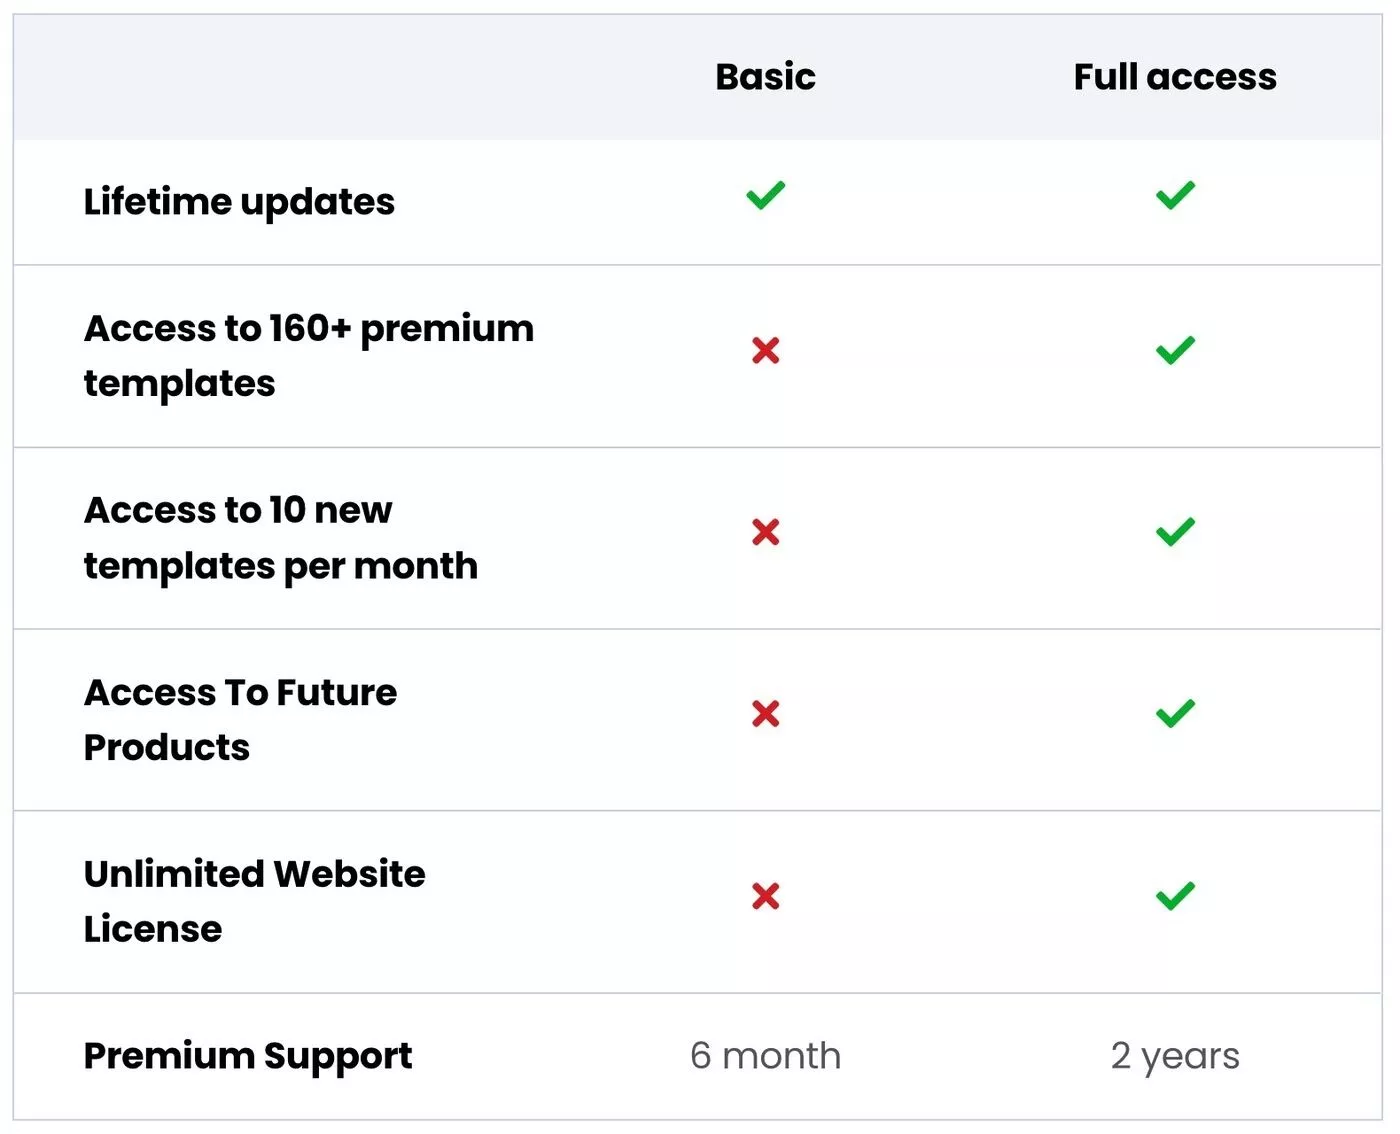Click the Premium Support row label
The image size is (1400, 1134).
(248, 1057)
